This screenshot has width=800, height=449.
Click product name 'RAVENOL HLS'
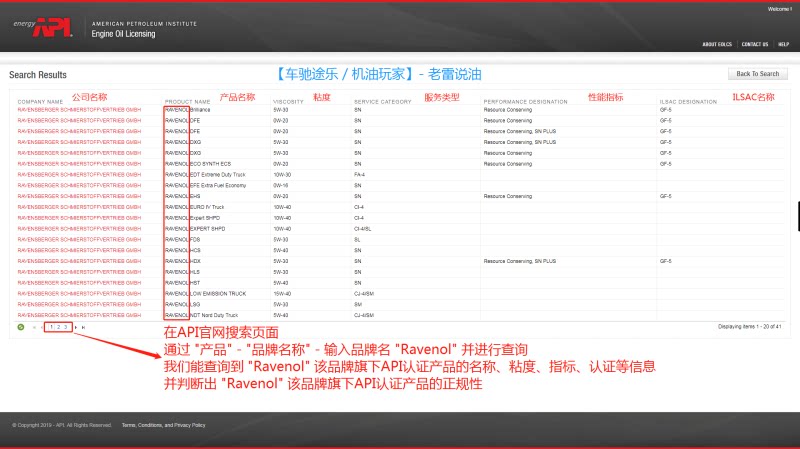click(183, 272)
